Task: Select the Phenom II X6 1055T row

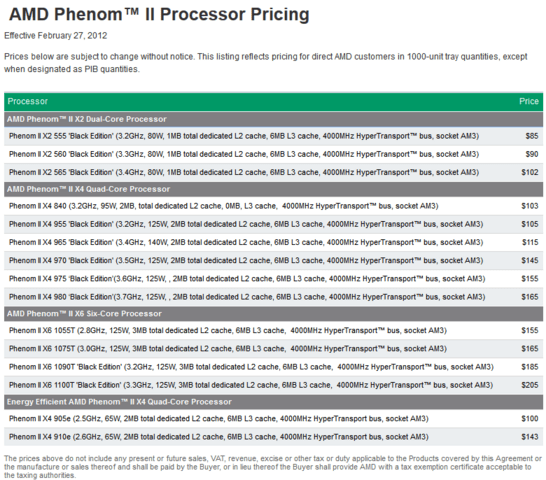Action: click(x=273, y=331)
